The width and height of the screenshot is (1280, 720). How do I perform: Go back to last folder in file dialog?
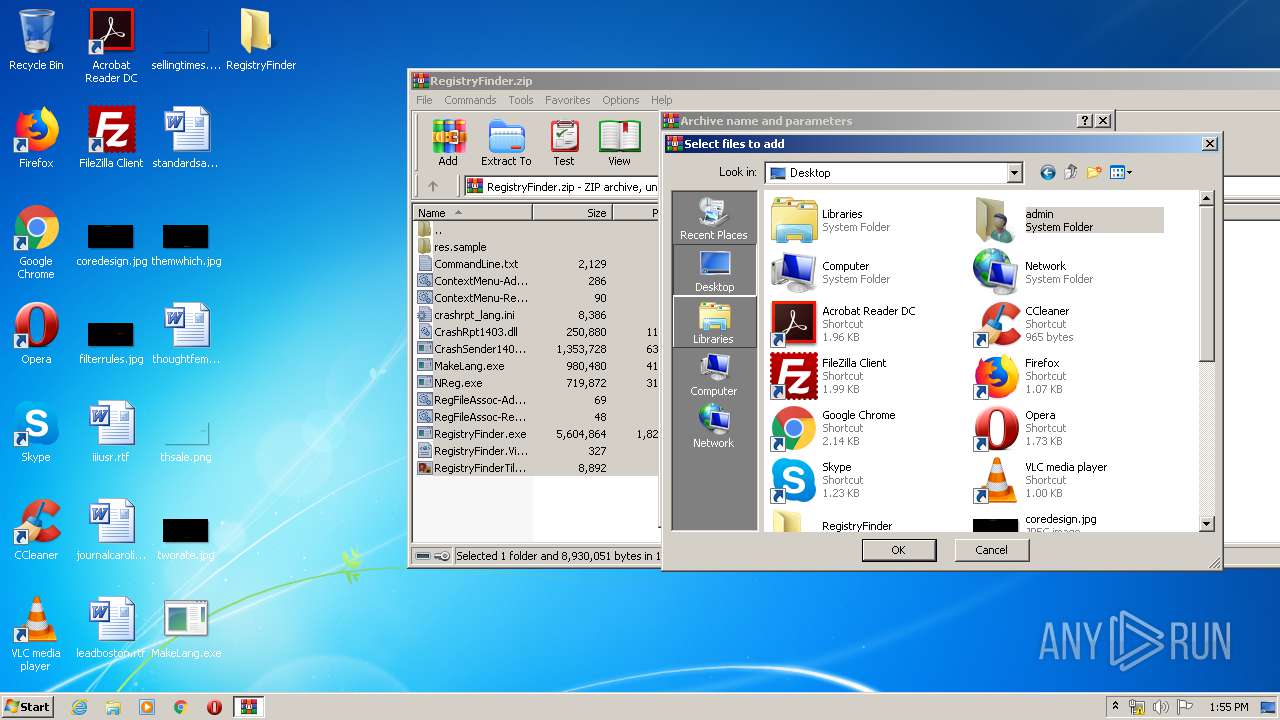click(1047, 172)
